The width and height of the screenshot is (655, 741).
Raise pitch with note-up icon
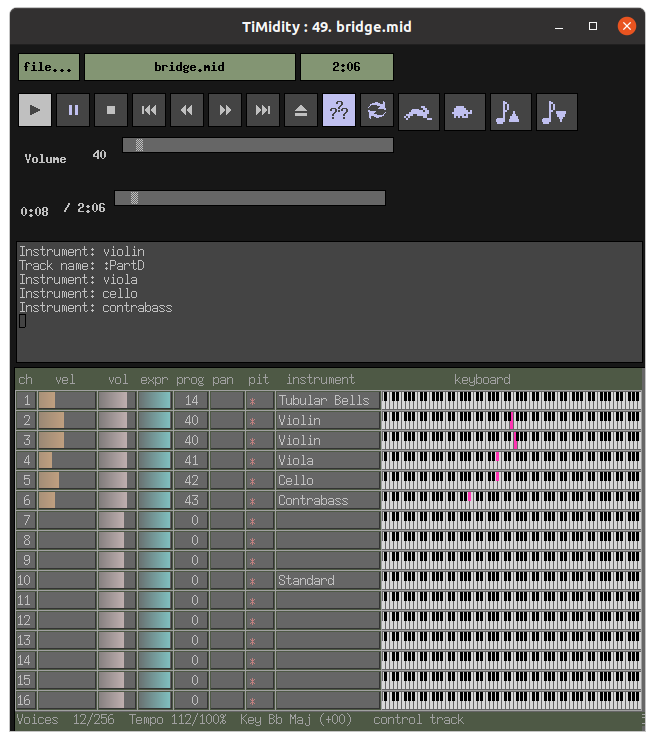pyautogui.click(x=511, y=112)
